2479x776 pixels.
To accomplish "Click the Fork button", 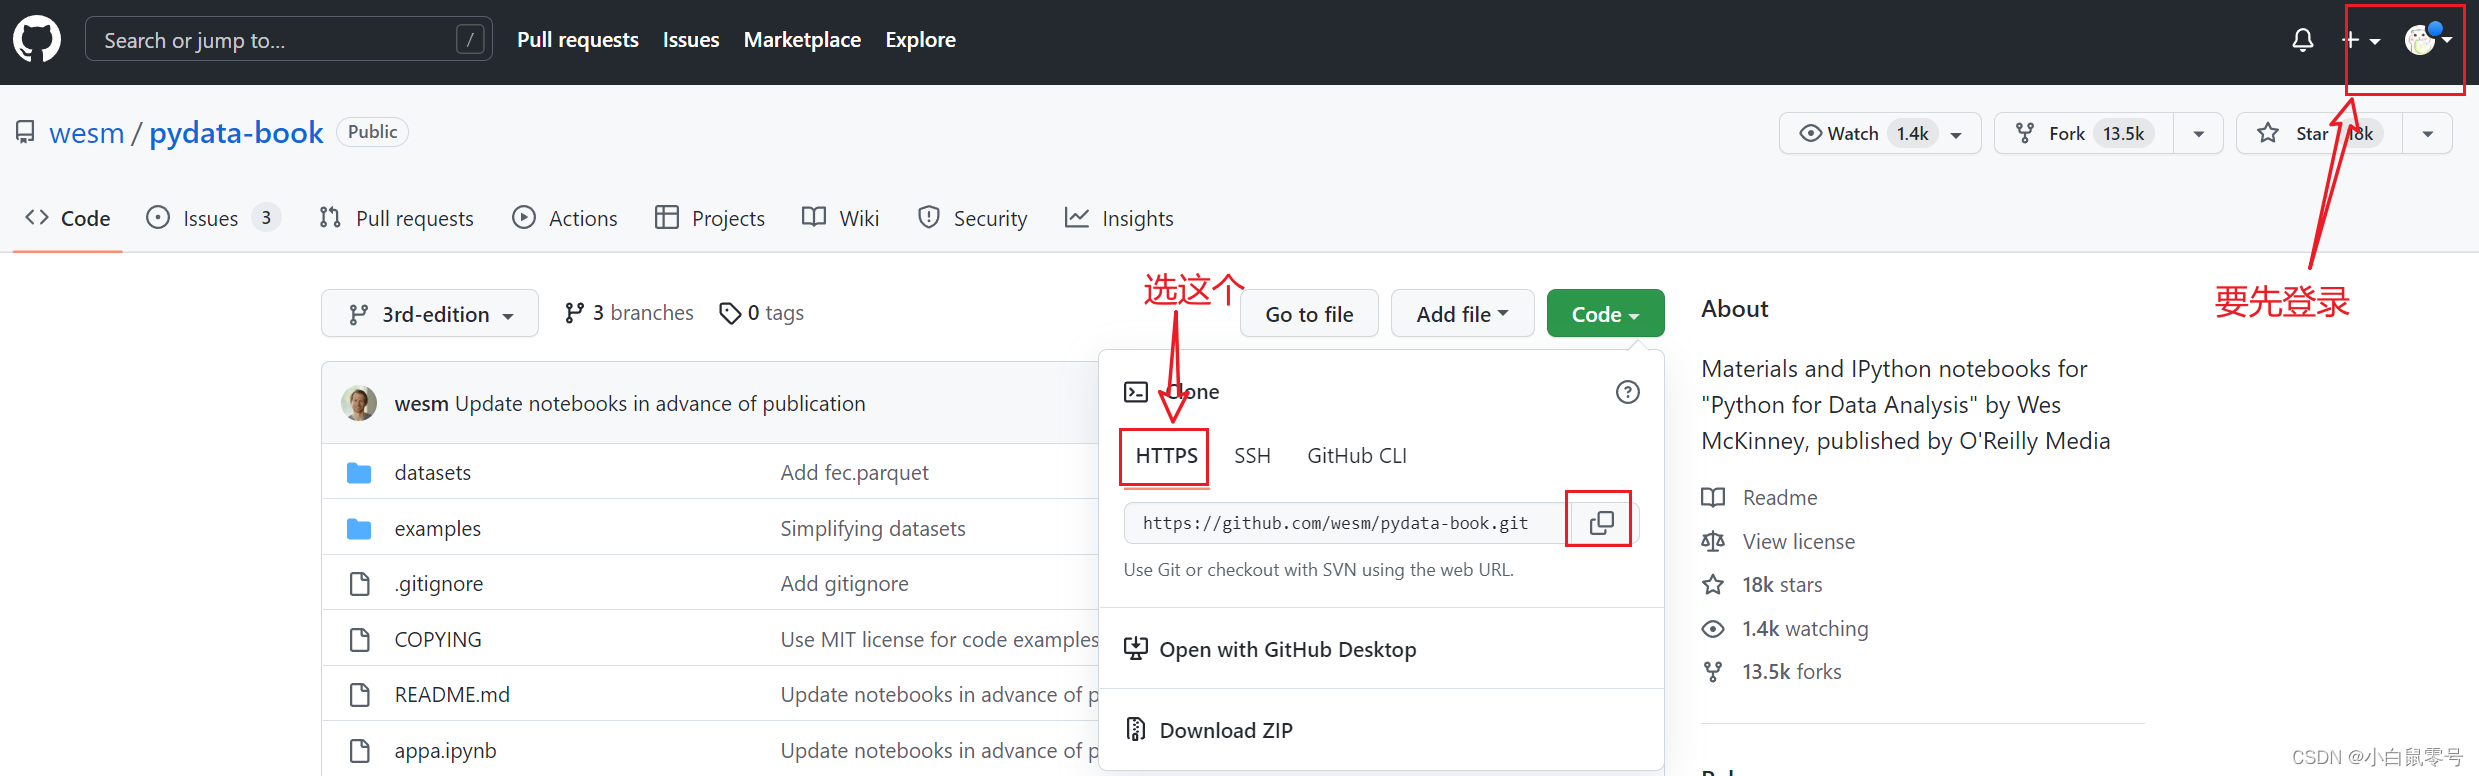I will [2083, 134].
